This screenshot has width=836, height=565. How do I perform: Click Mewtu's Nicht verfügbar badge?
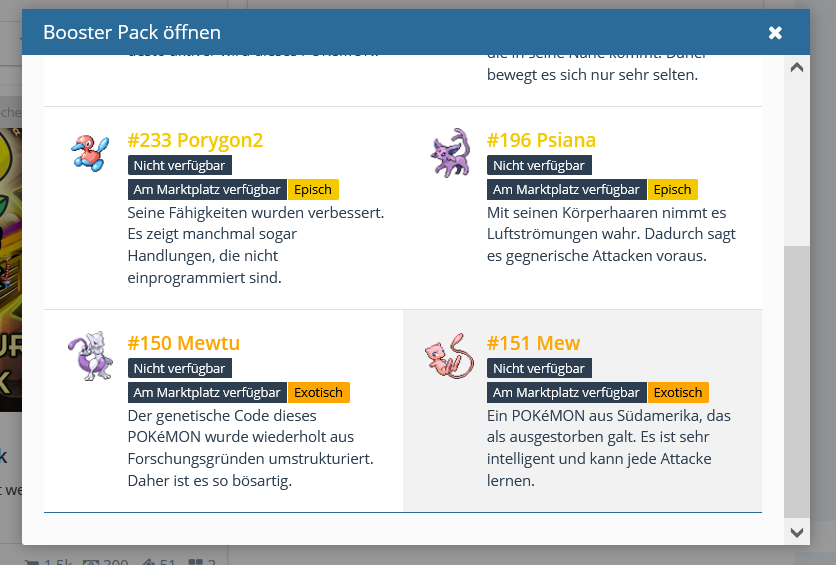(x=179, y=368)
